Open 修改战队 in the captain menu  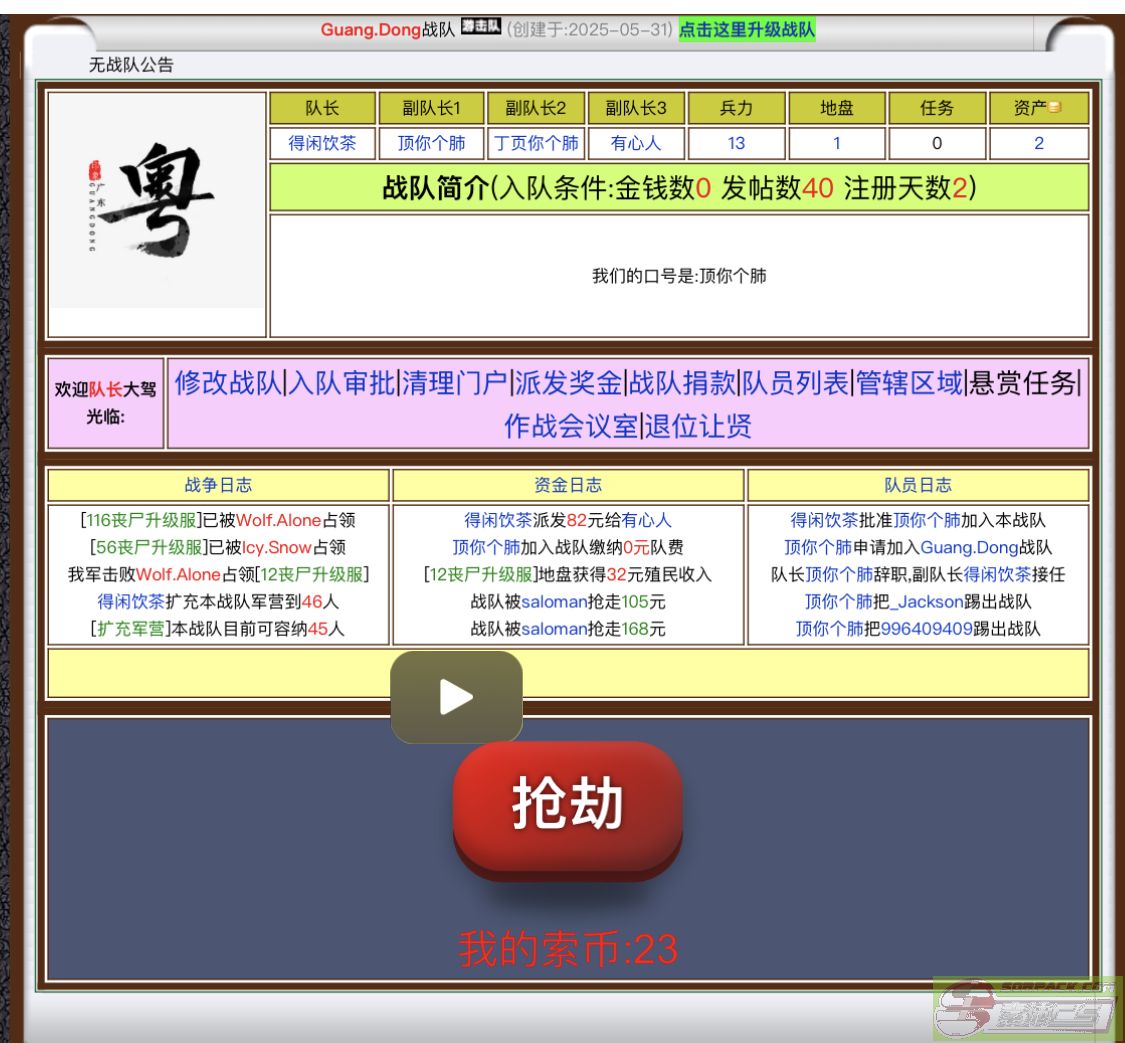(228, 383)
